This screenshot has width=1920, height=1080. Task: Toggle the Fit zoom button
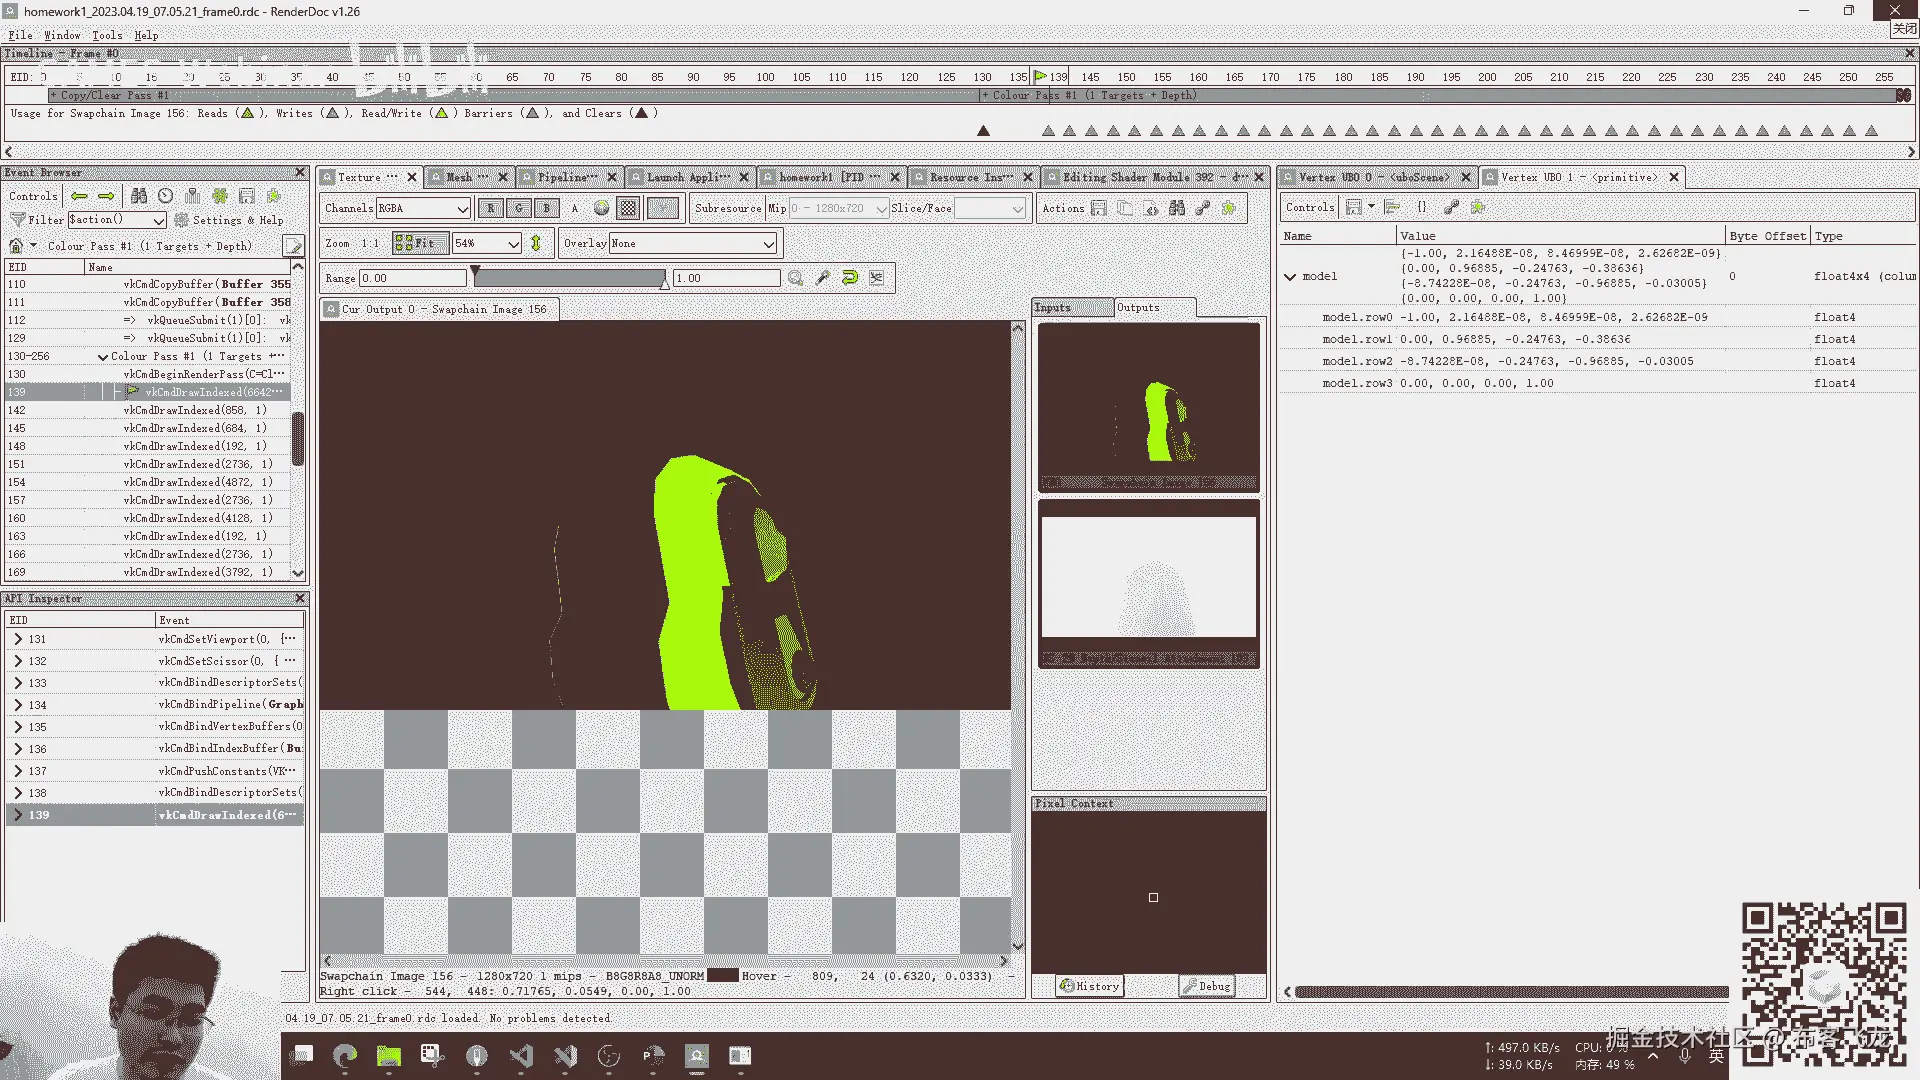coord(418,243)
